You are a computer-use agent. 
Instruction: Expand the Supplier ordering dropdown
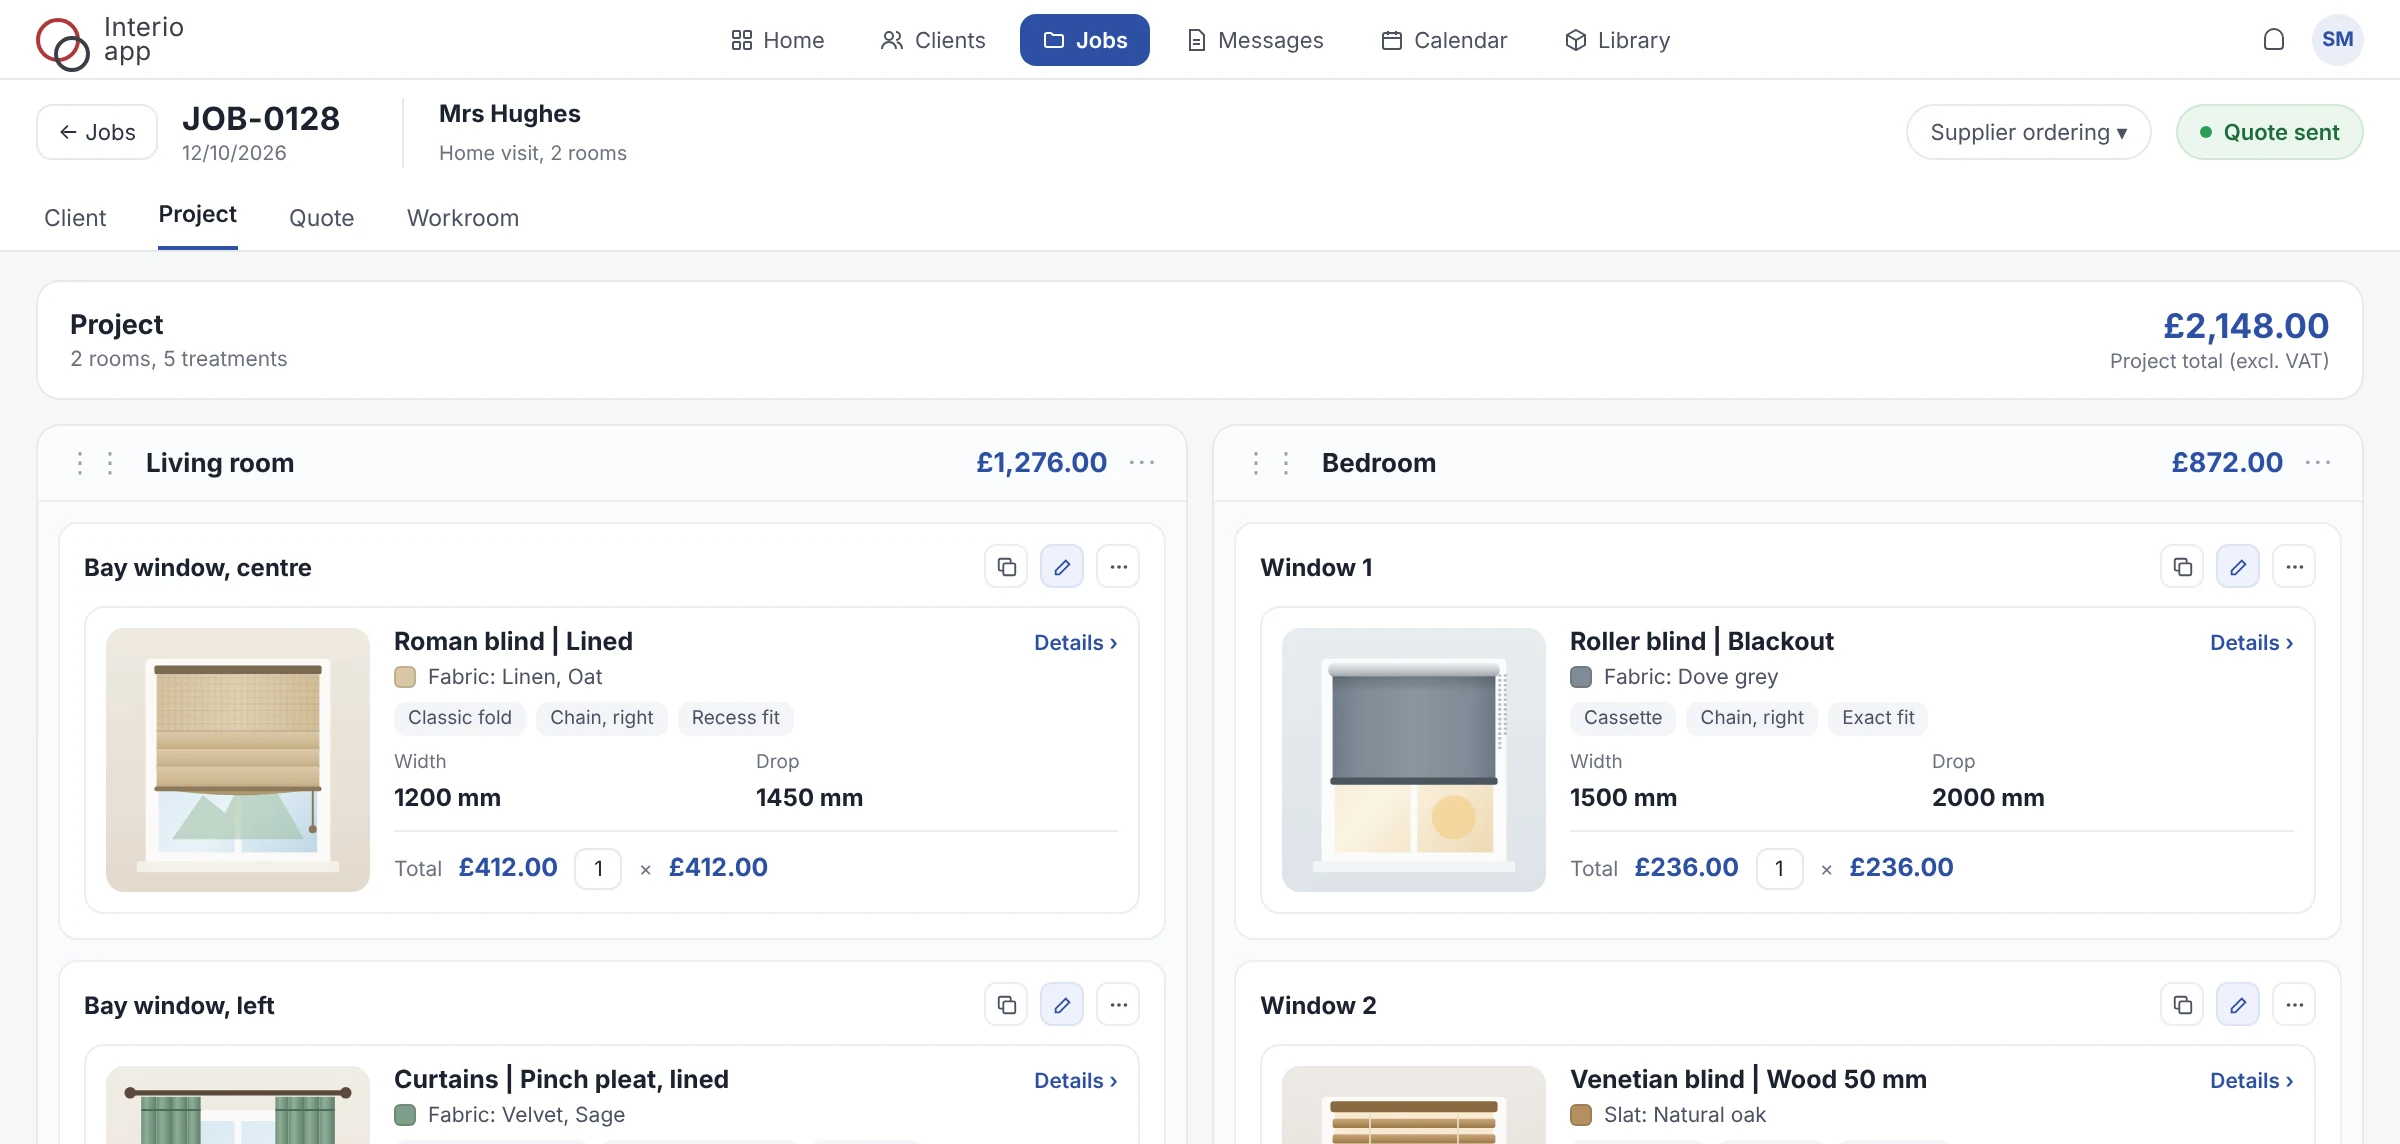[2028, 132]
